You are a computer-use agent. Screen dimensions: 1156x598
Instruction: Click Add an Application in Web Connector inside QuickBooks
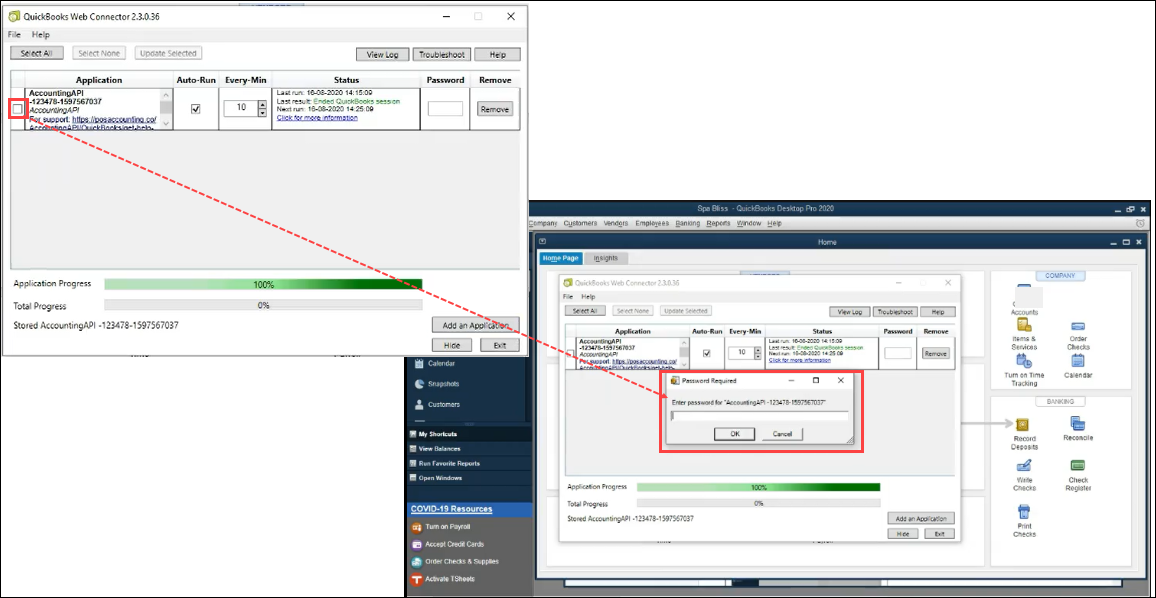coord(921,518)
